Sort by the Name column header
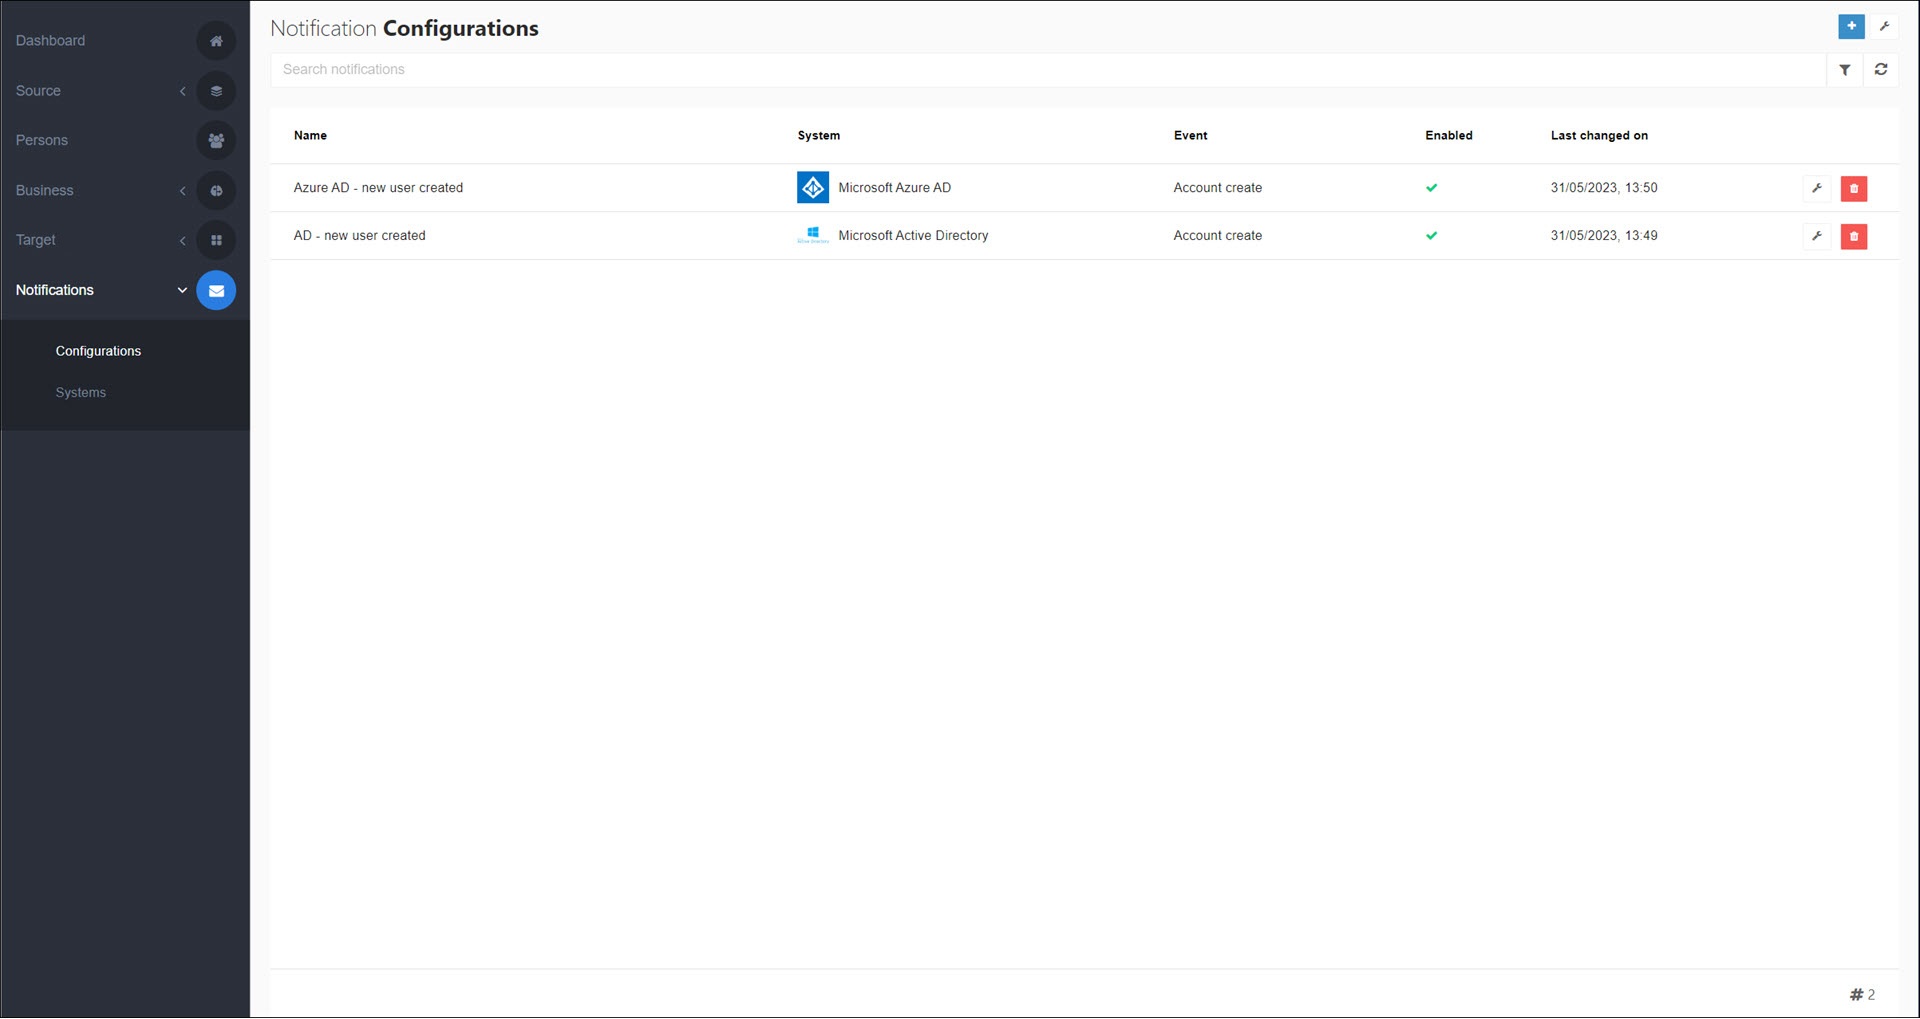1920x1019 pixels. 310,136
